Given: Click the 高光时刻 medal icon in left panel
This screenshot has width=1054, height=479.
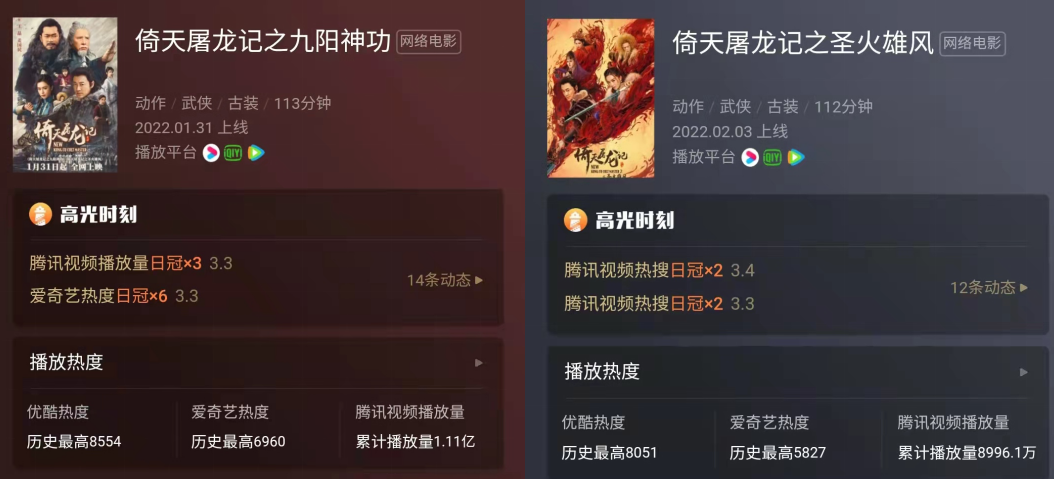Looking at the screenshot, I should [40, 214].
